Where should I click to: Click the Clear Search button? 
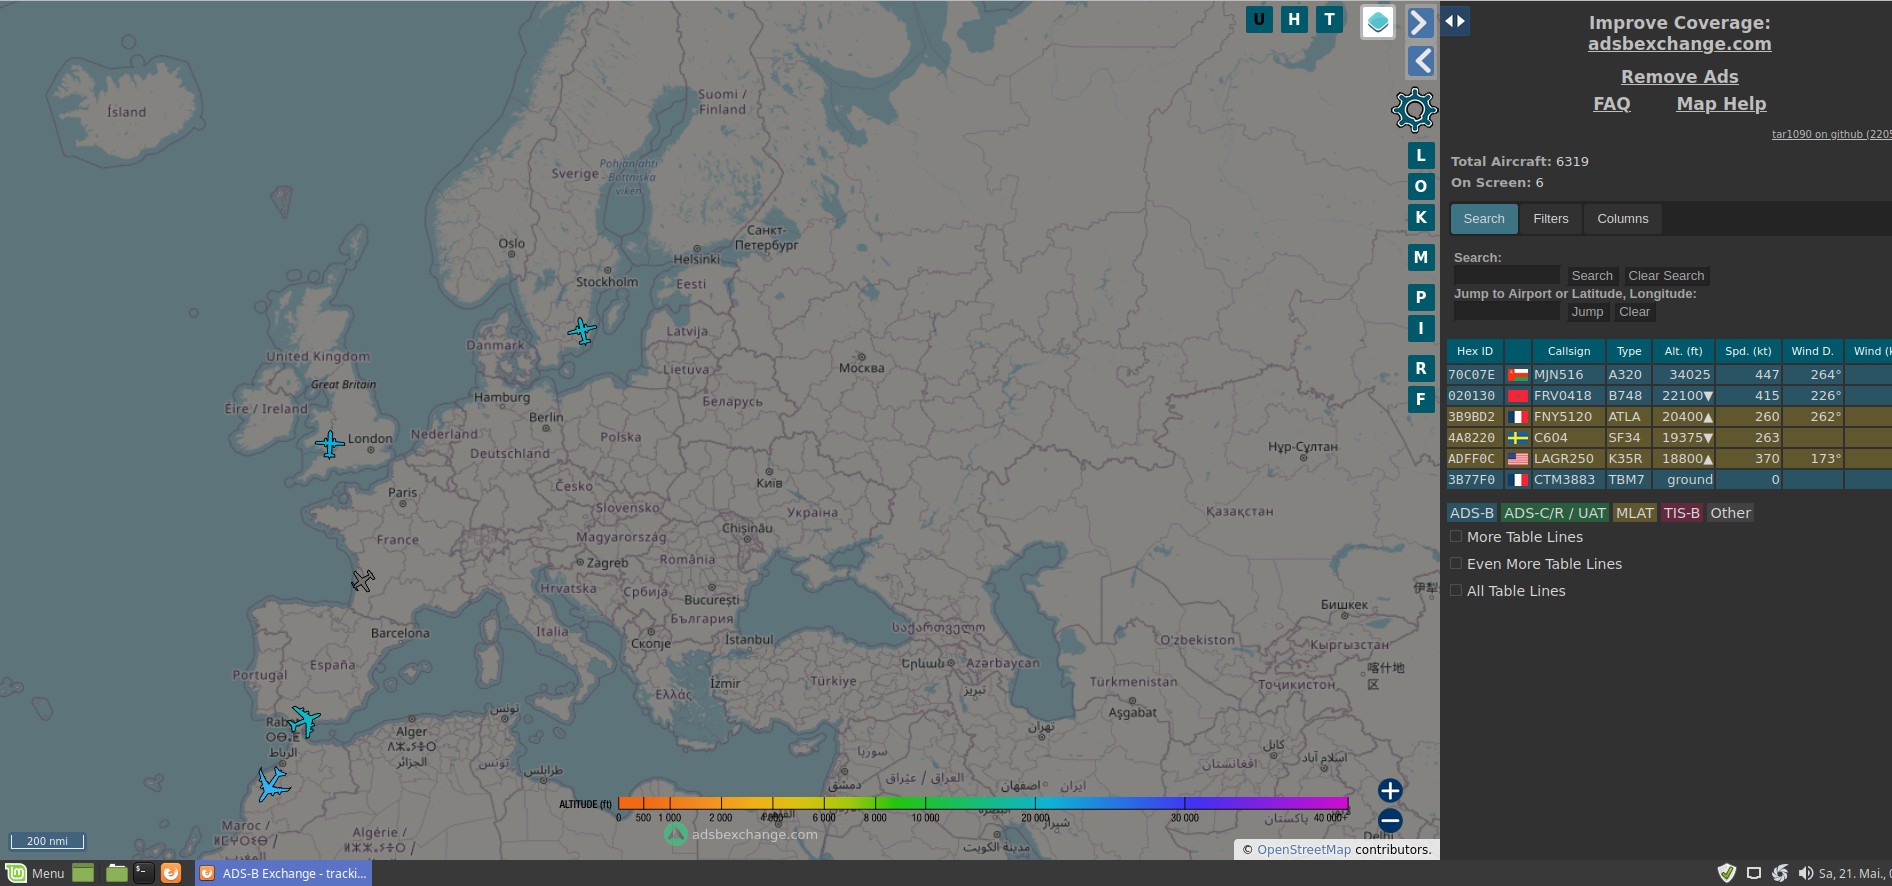1665,276
